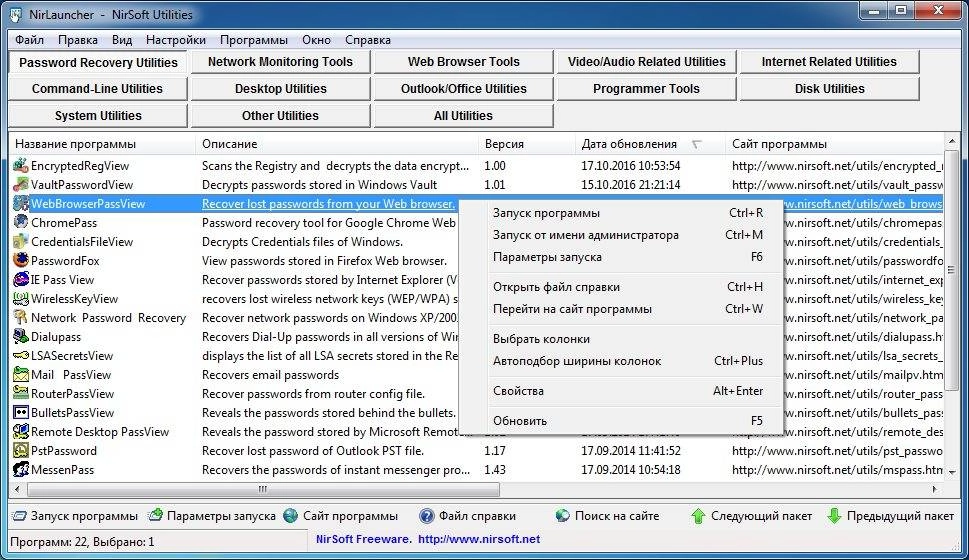The height and width of the screenshot is (560, 969).
Task: Click the PasswordFox program icon
Action: (x=20, y=260)
